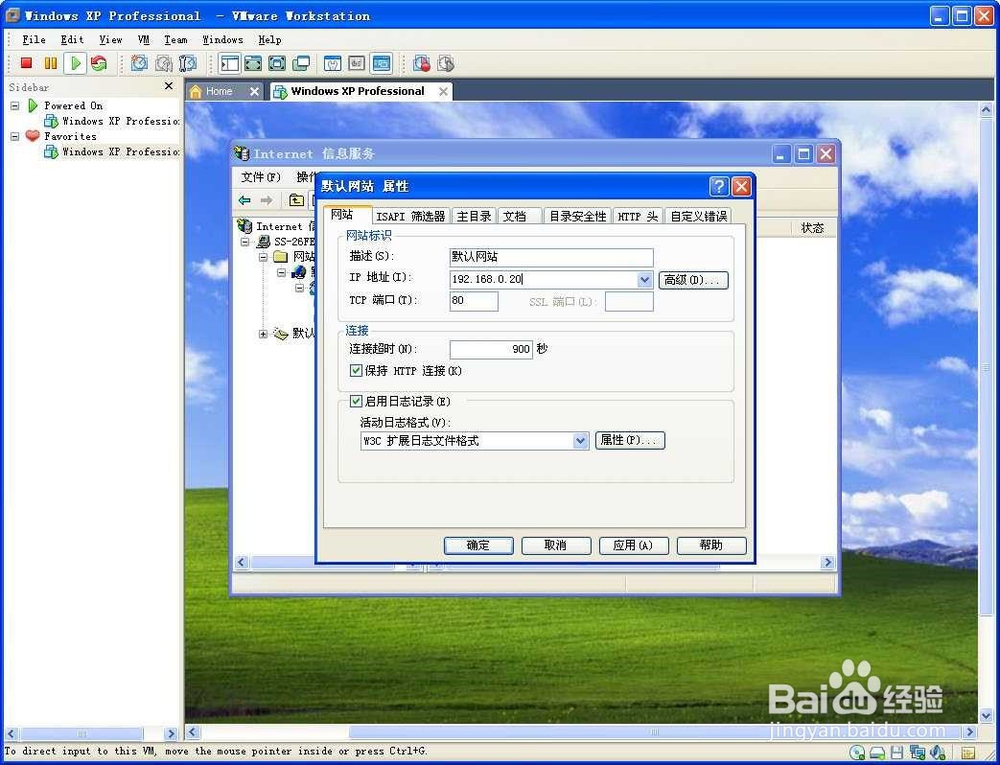Viewport: 1000px width, 765px height.
Task: Switch to the Home tab
Action: pyautogui.click(x=218, y=91)
